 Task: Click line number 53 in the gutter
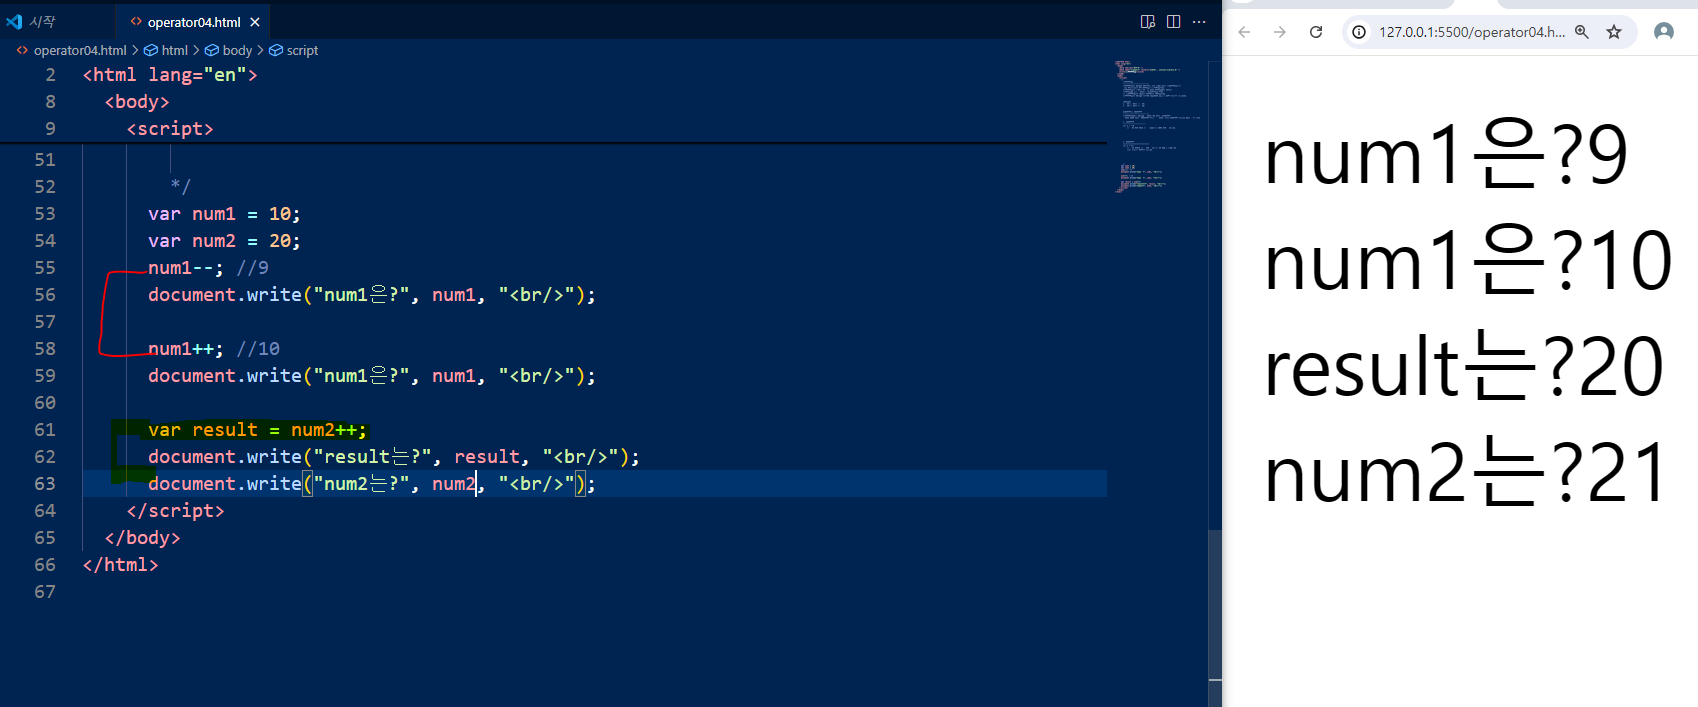[45, 214]
